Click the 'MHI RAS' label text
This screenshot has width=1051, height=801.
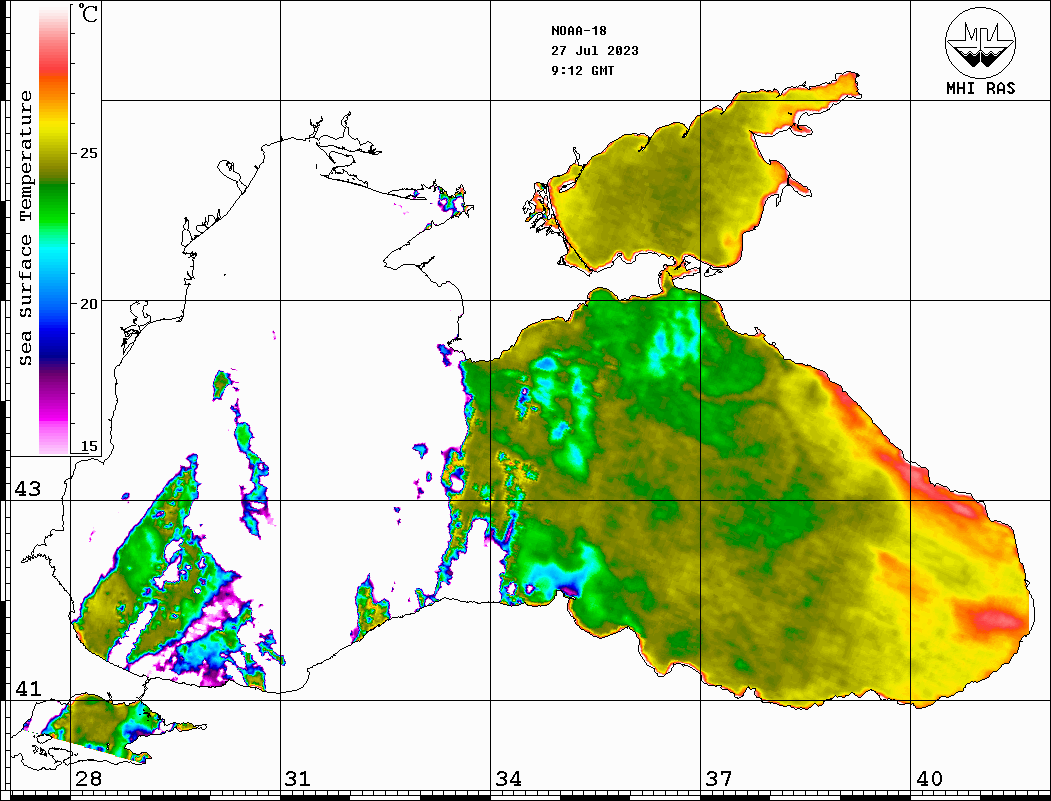coord(981,88)
